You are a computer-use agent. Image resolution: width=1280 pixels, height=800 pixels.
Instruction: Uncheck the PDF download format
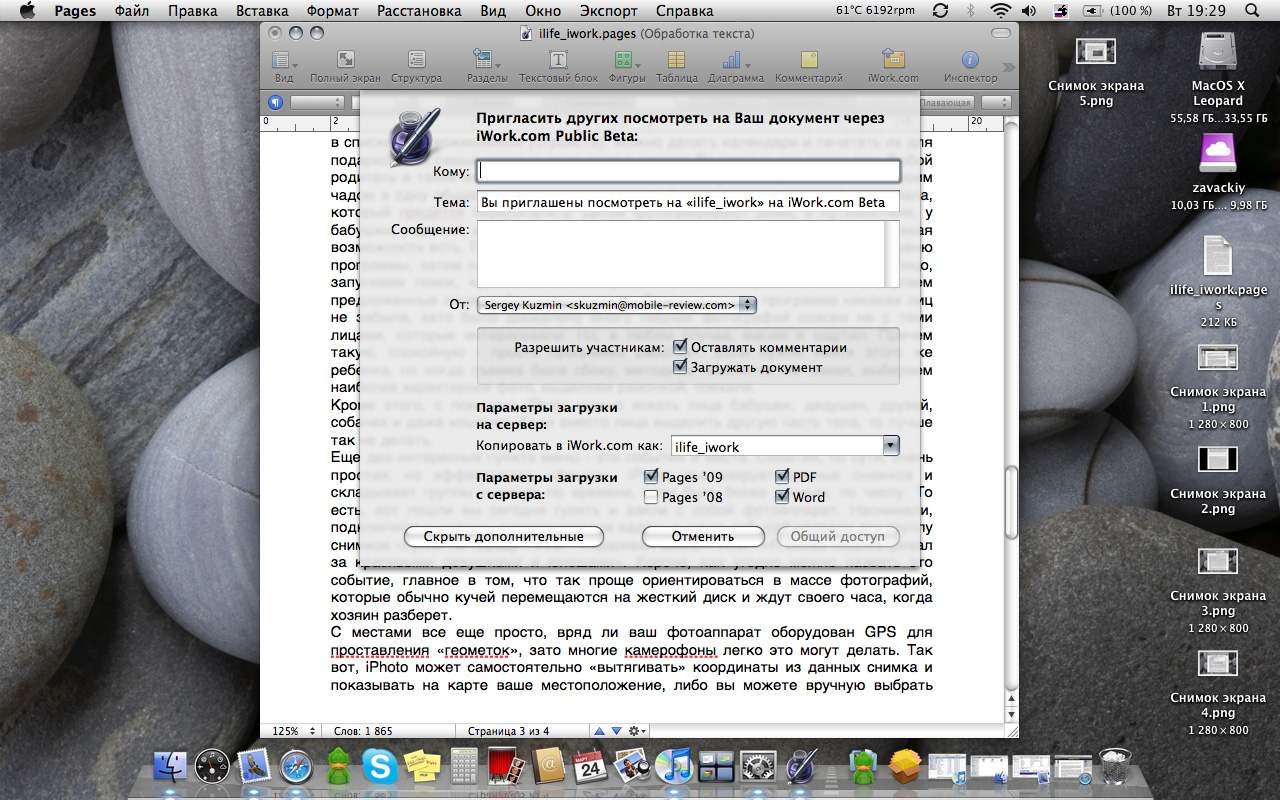pos(782,477)
